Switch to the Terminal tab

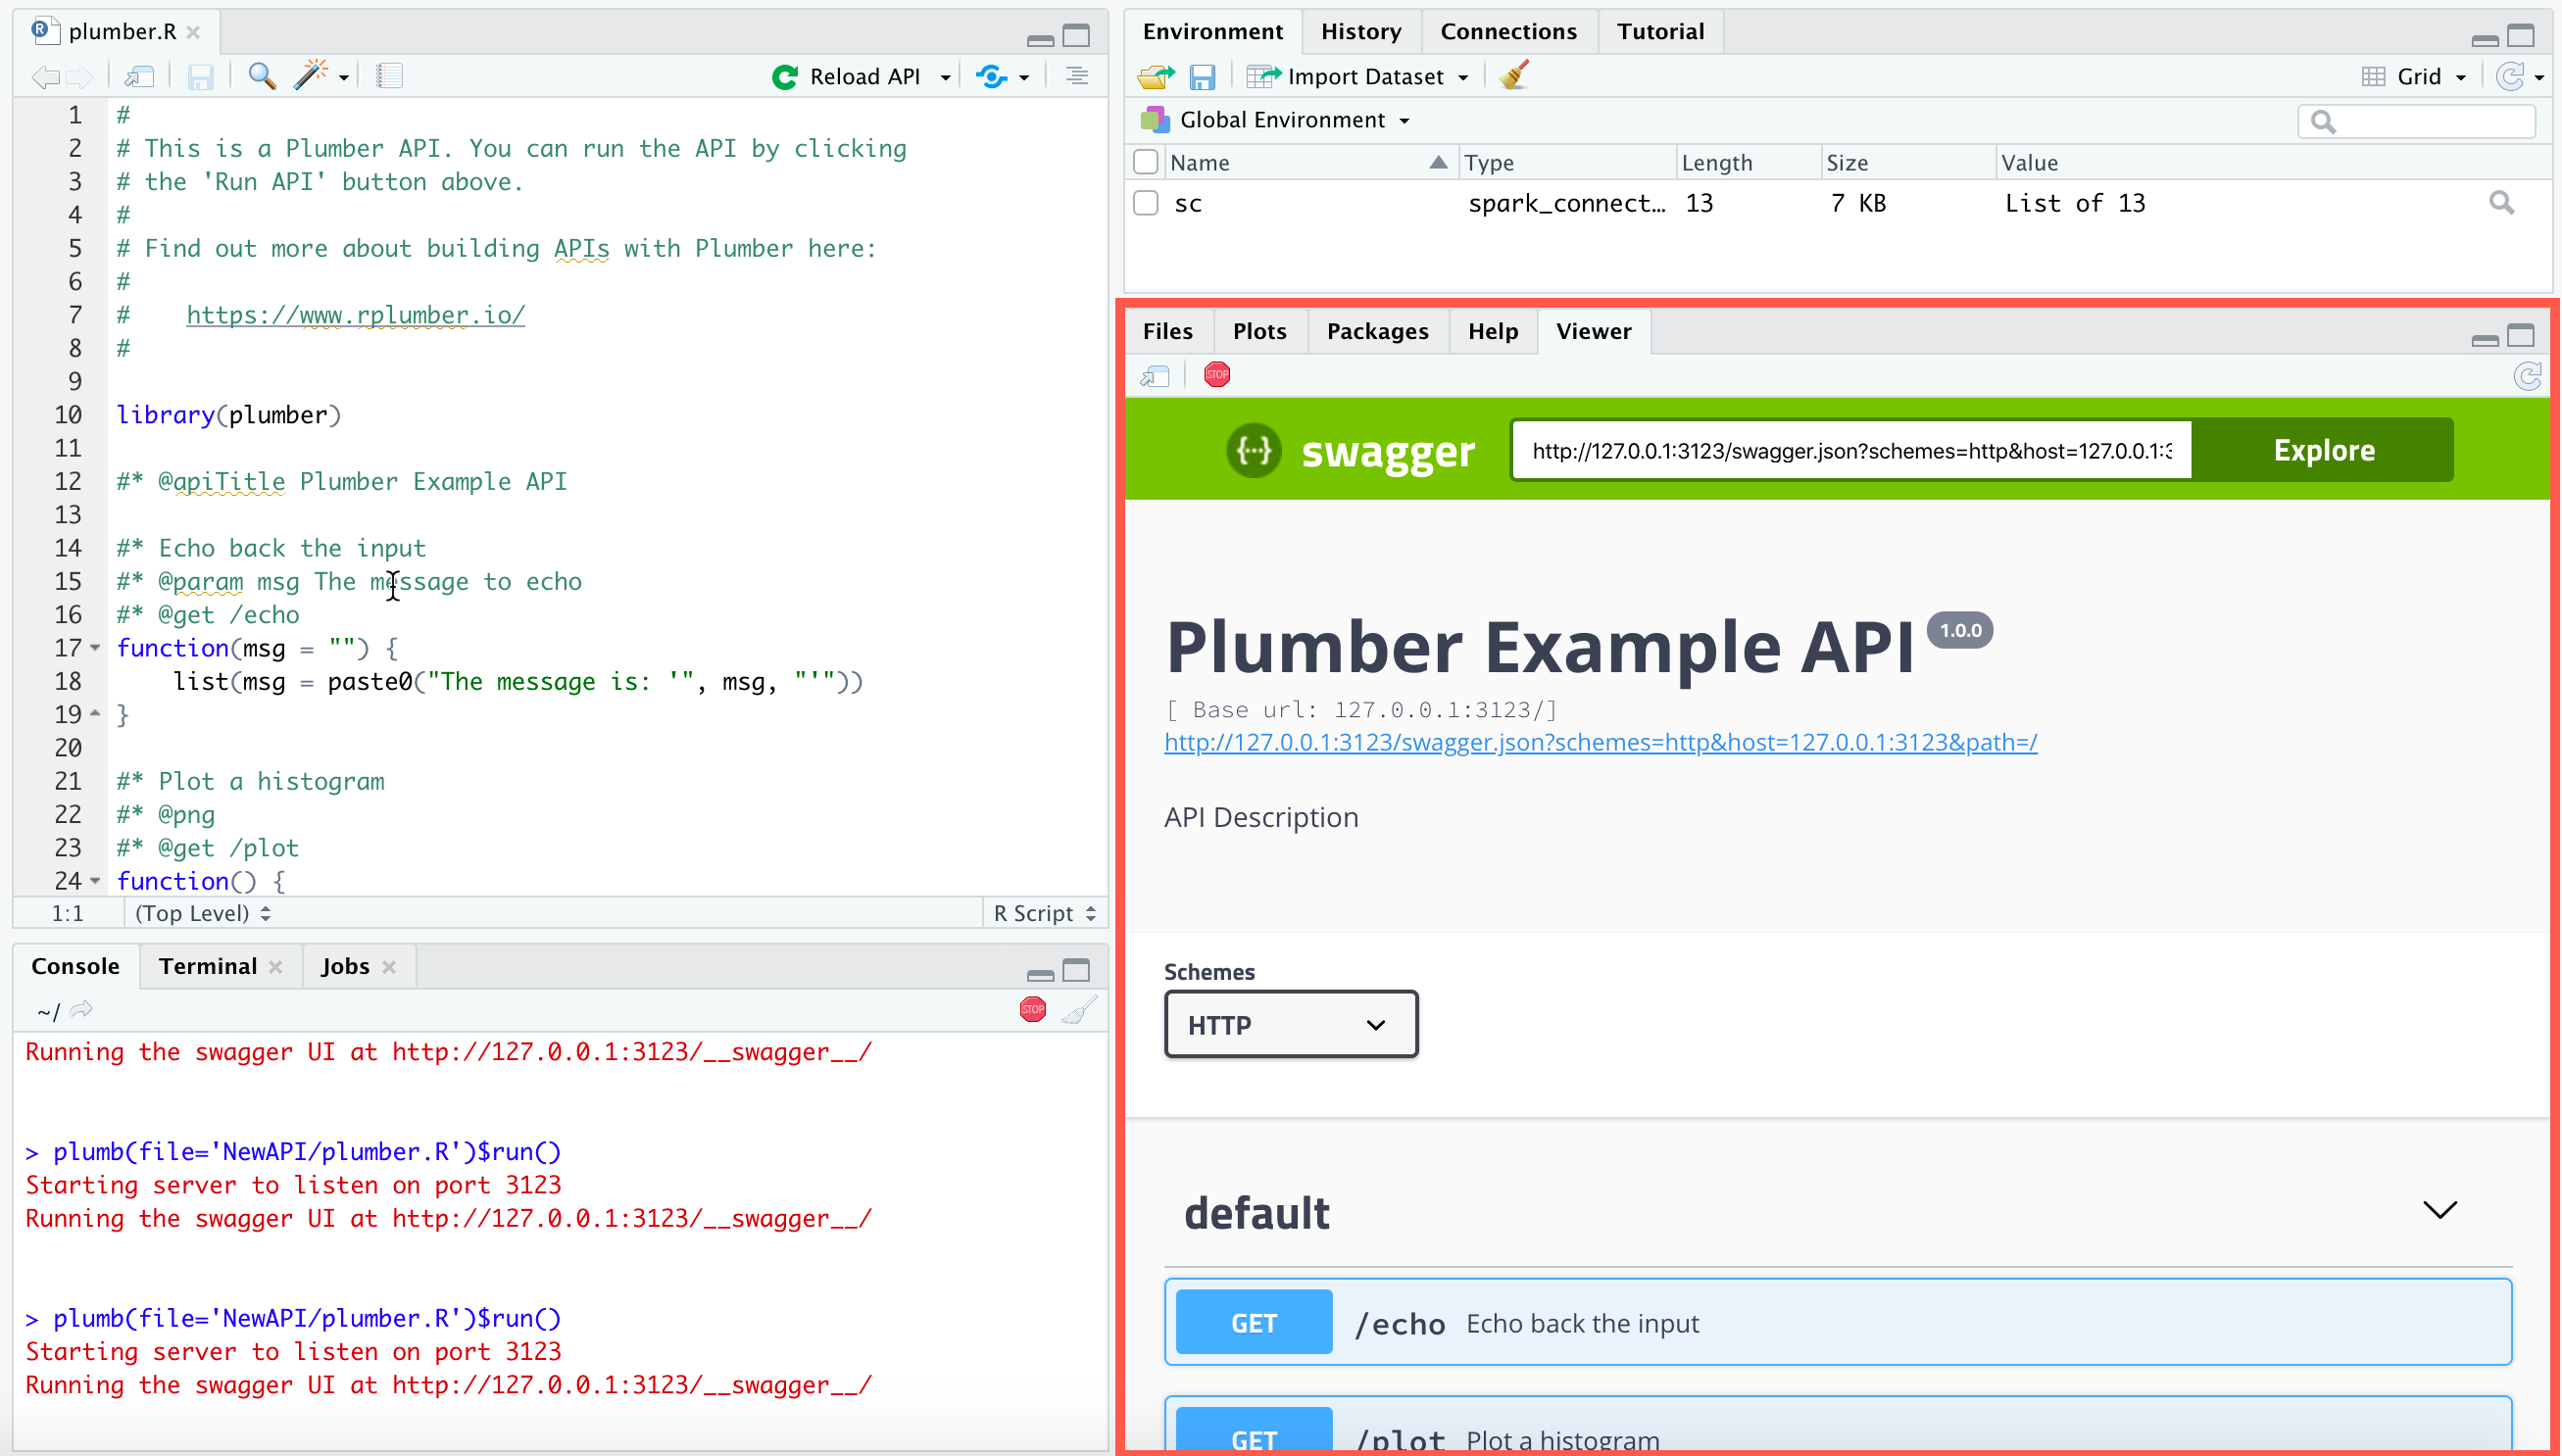(x=208, y=966)
